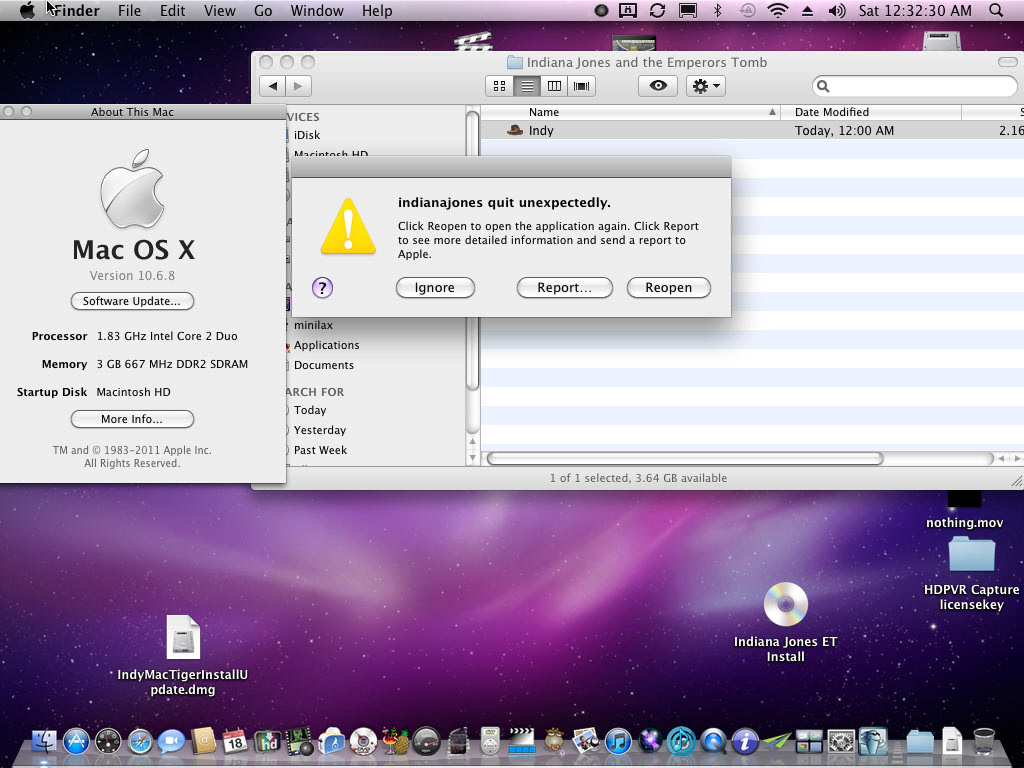1024x768 pixels.
Task: Select the Indy file row
Action: click(x=752, y=131)
